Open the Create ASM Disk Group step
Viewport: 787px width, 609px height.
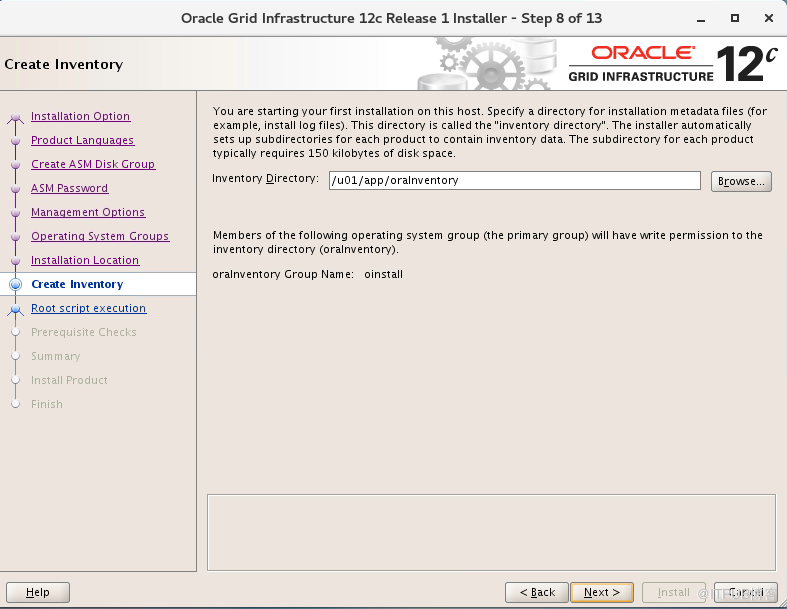93,164
